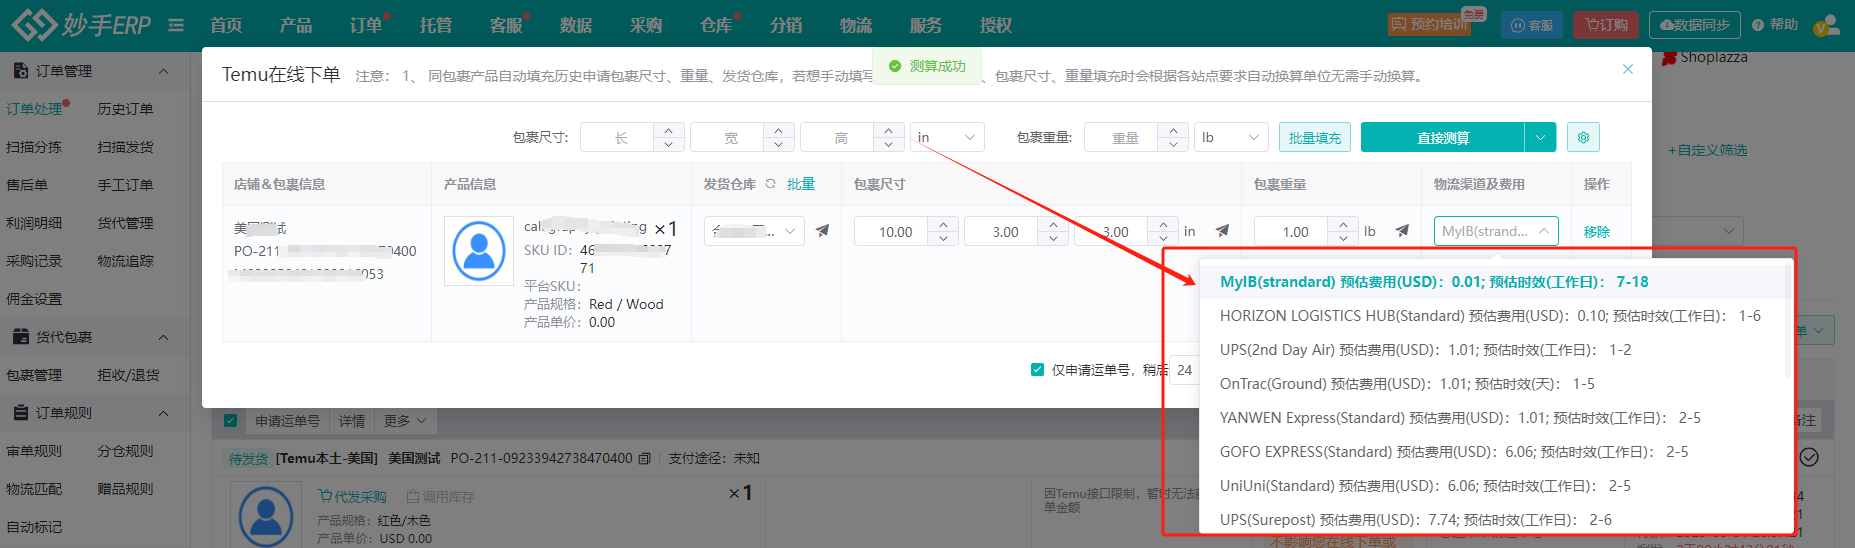Open the blue 客服 chat button at top right
Image resolution: width=1855 pixels, height=548 pixels.
pos(1532,25)
